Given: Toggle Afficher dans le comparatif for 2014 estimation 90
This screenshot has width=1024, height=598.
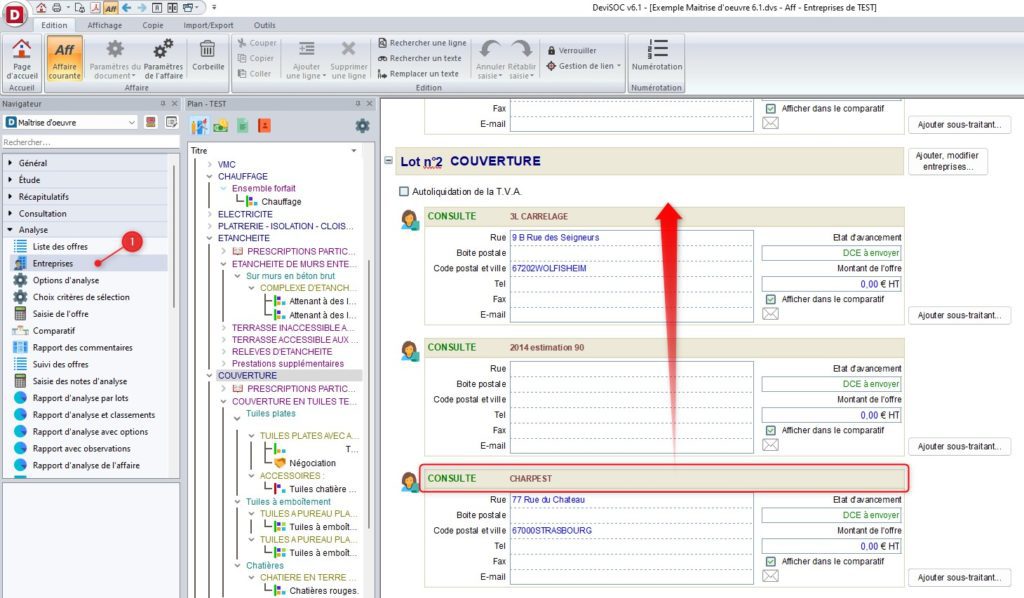Looking at the screenshot, I should click(x=771, y=430).
